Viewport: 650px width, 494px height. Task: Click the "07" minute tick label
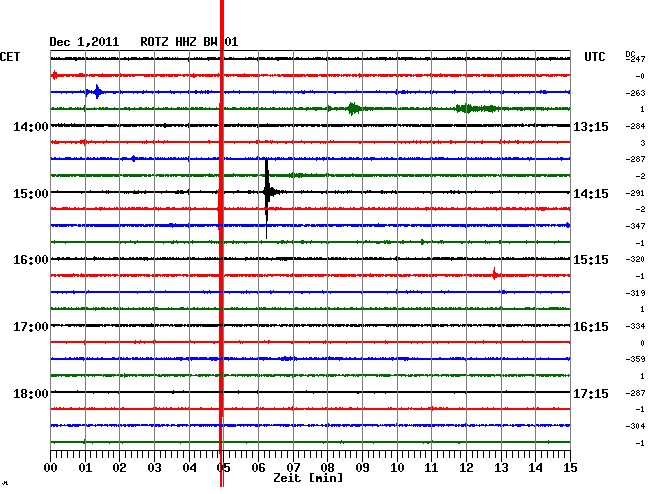(x=293, y=468)
